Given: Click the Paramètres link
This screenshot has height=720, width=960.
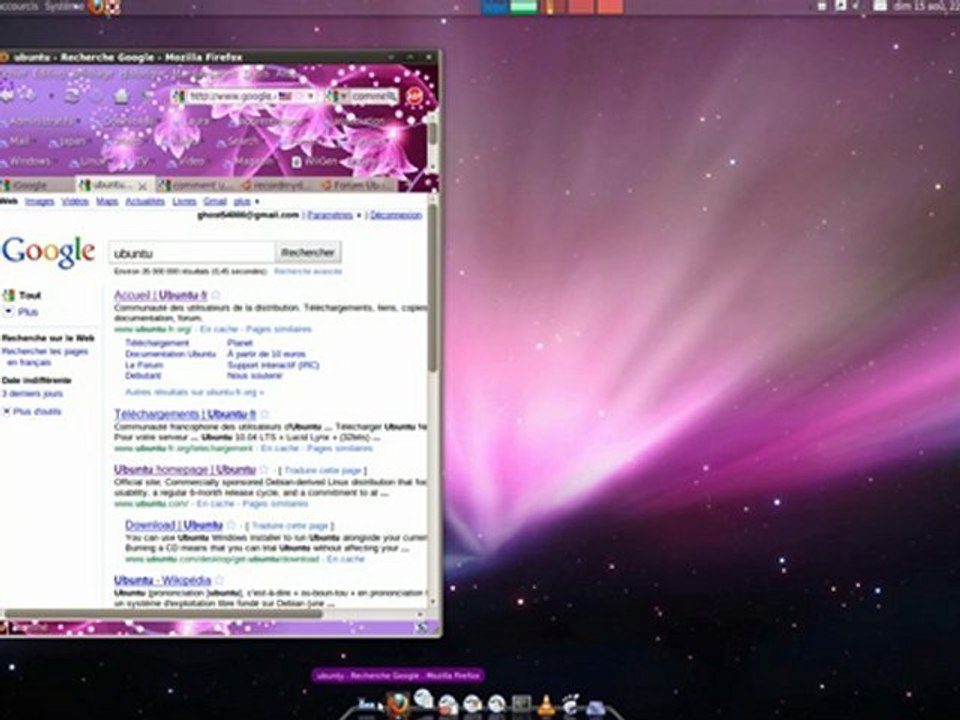Looking at the screenshot, I should click(330, 215).
